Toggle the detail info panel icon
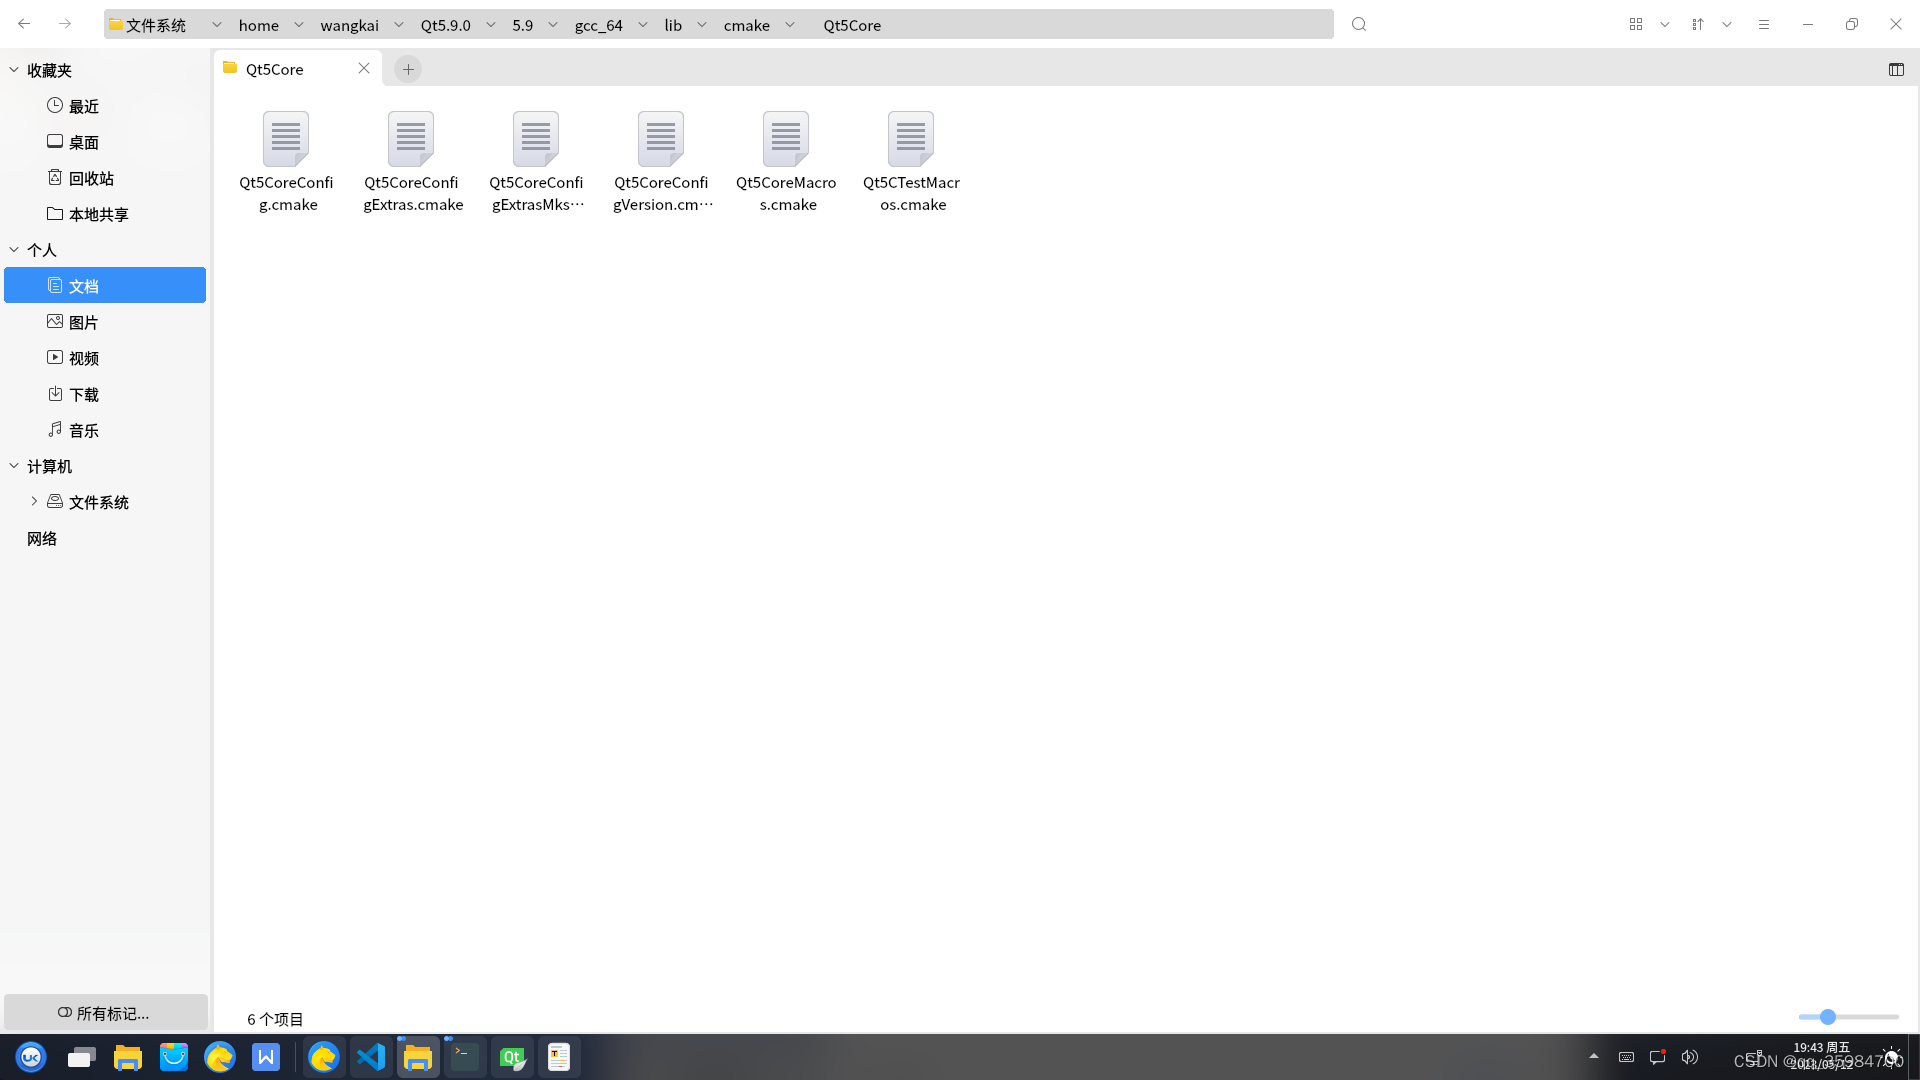This screenshot has width=1920, height=1080. click(1896, 69)
